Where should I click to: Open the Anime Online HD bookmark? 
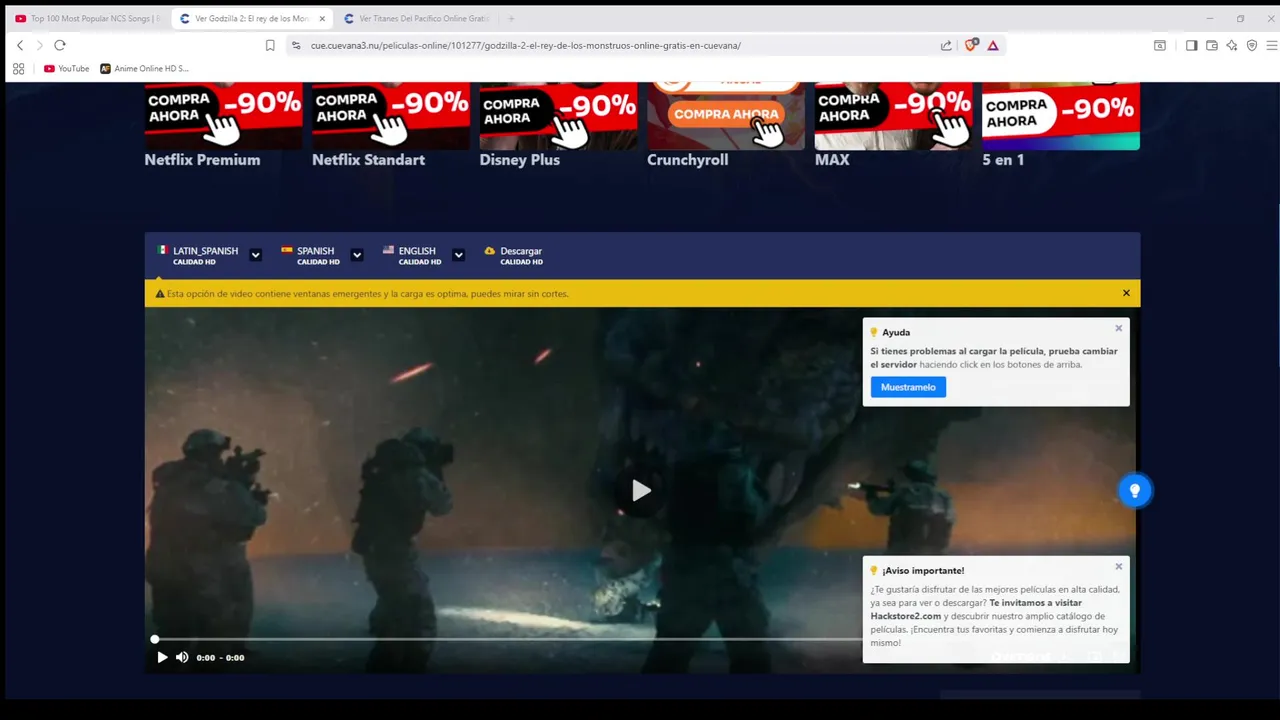[145, 69]
